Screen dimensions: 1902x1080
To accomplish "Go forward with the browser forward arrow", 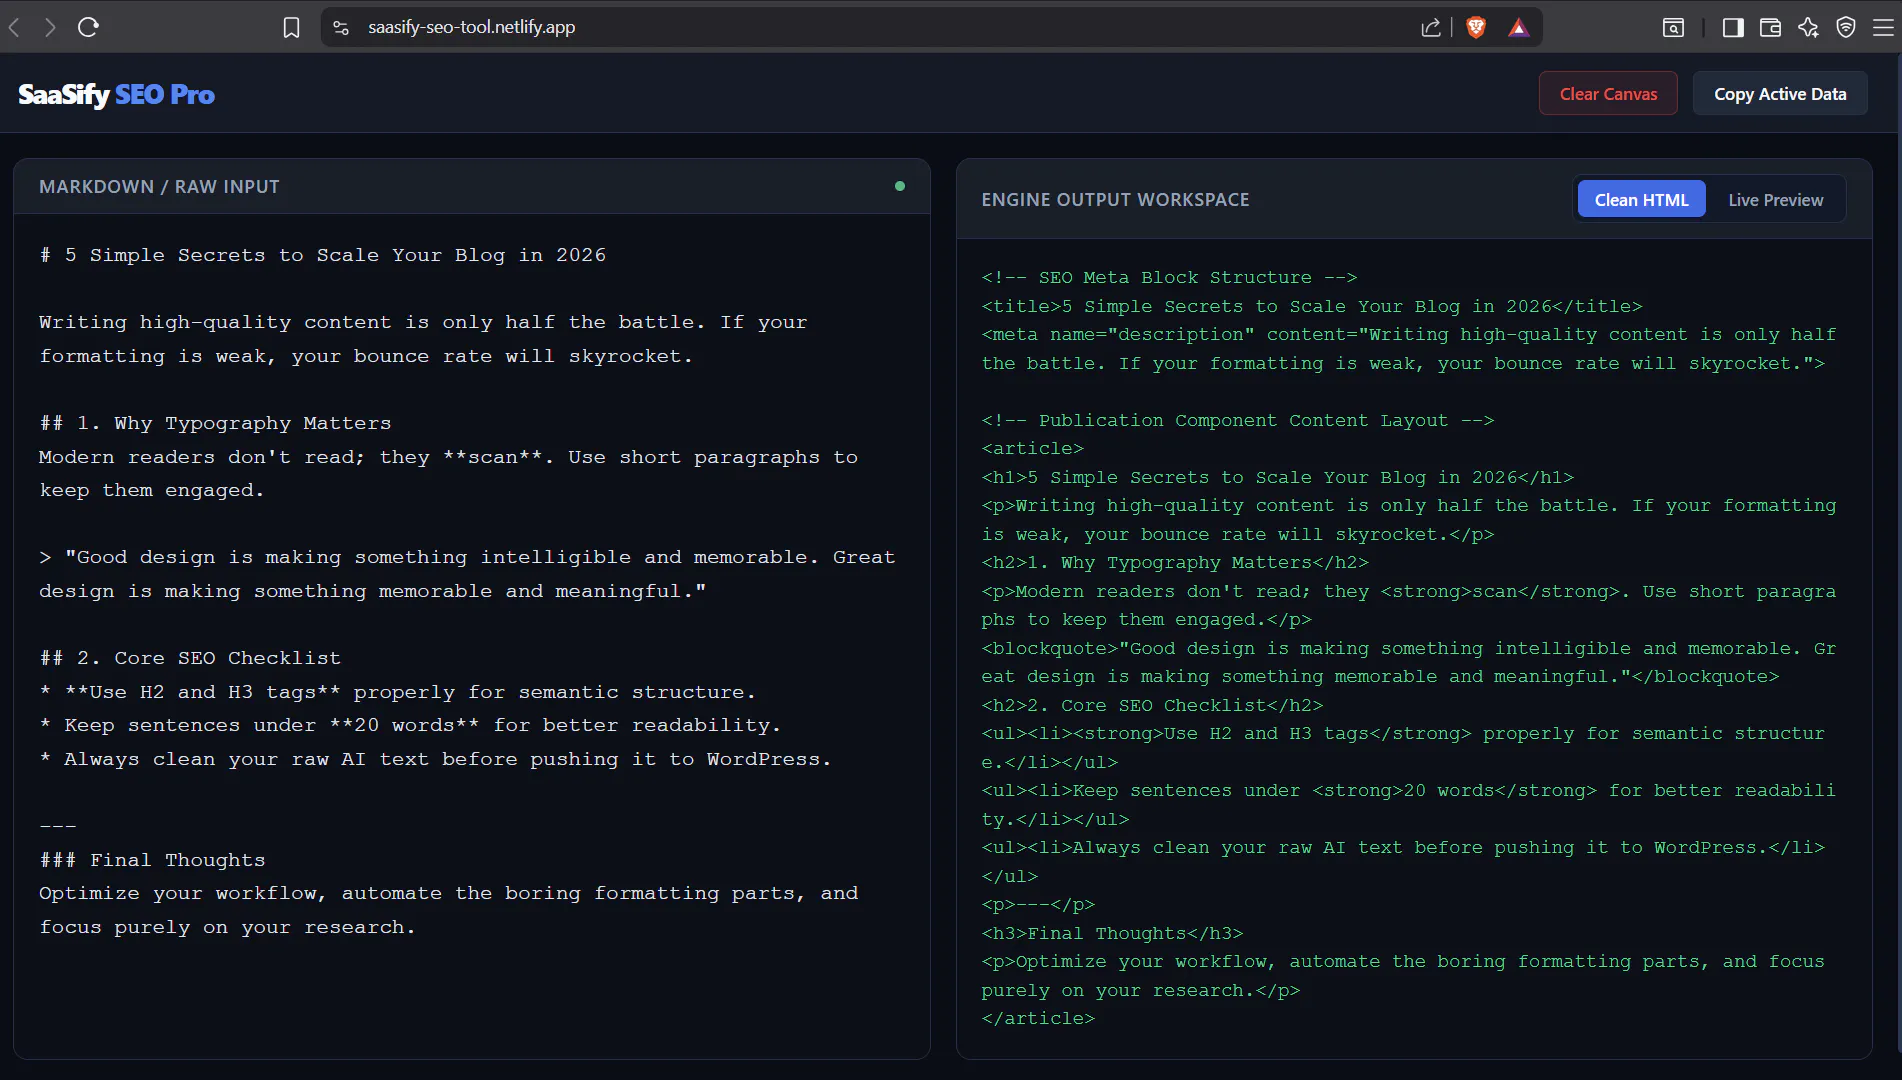I will tap(49, 27).
